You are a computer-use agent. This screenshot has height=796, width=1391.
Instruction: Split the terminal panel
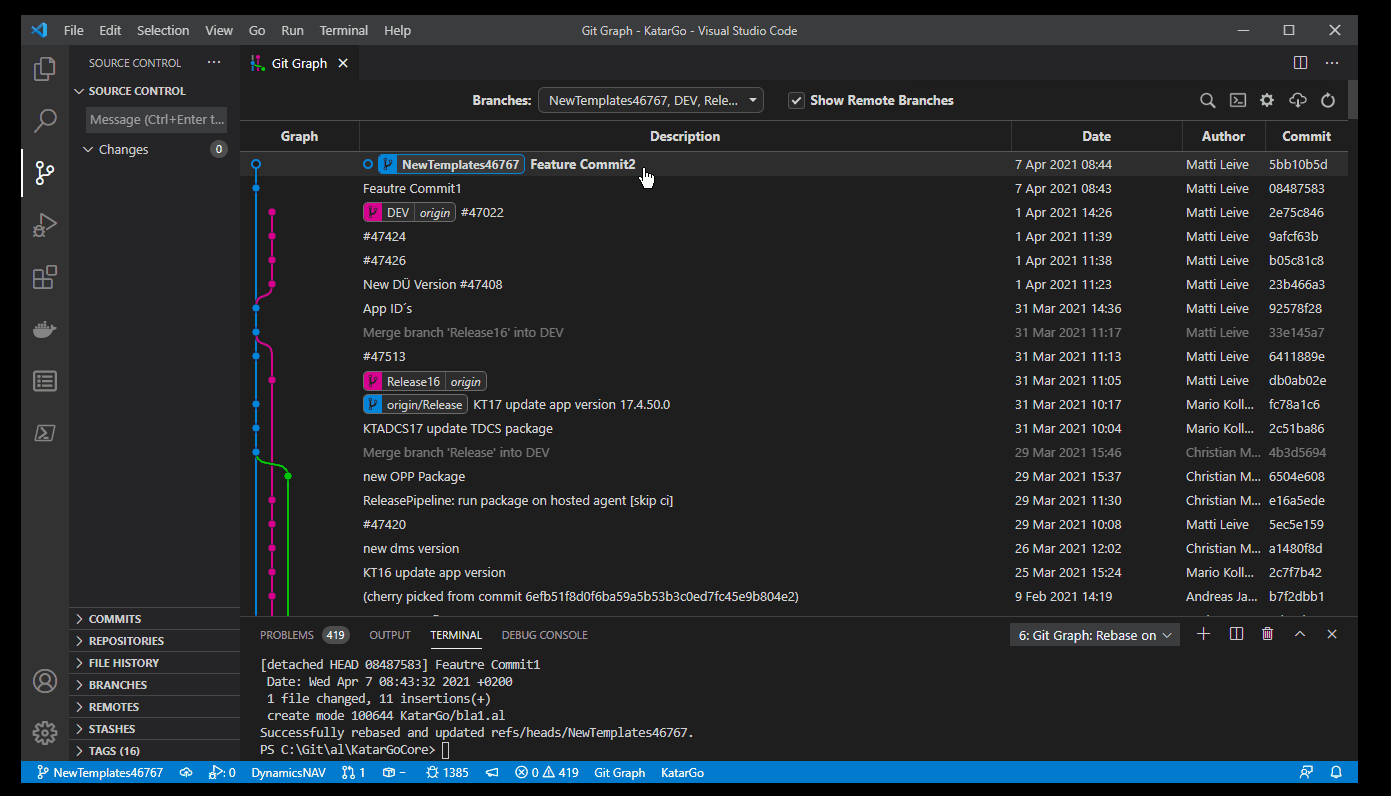(1236, 634)
